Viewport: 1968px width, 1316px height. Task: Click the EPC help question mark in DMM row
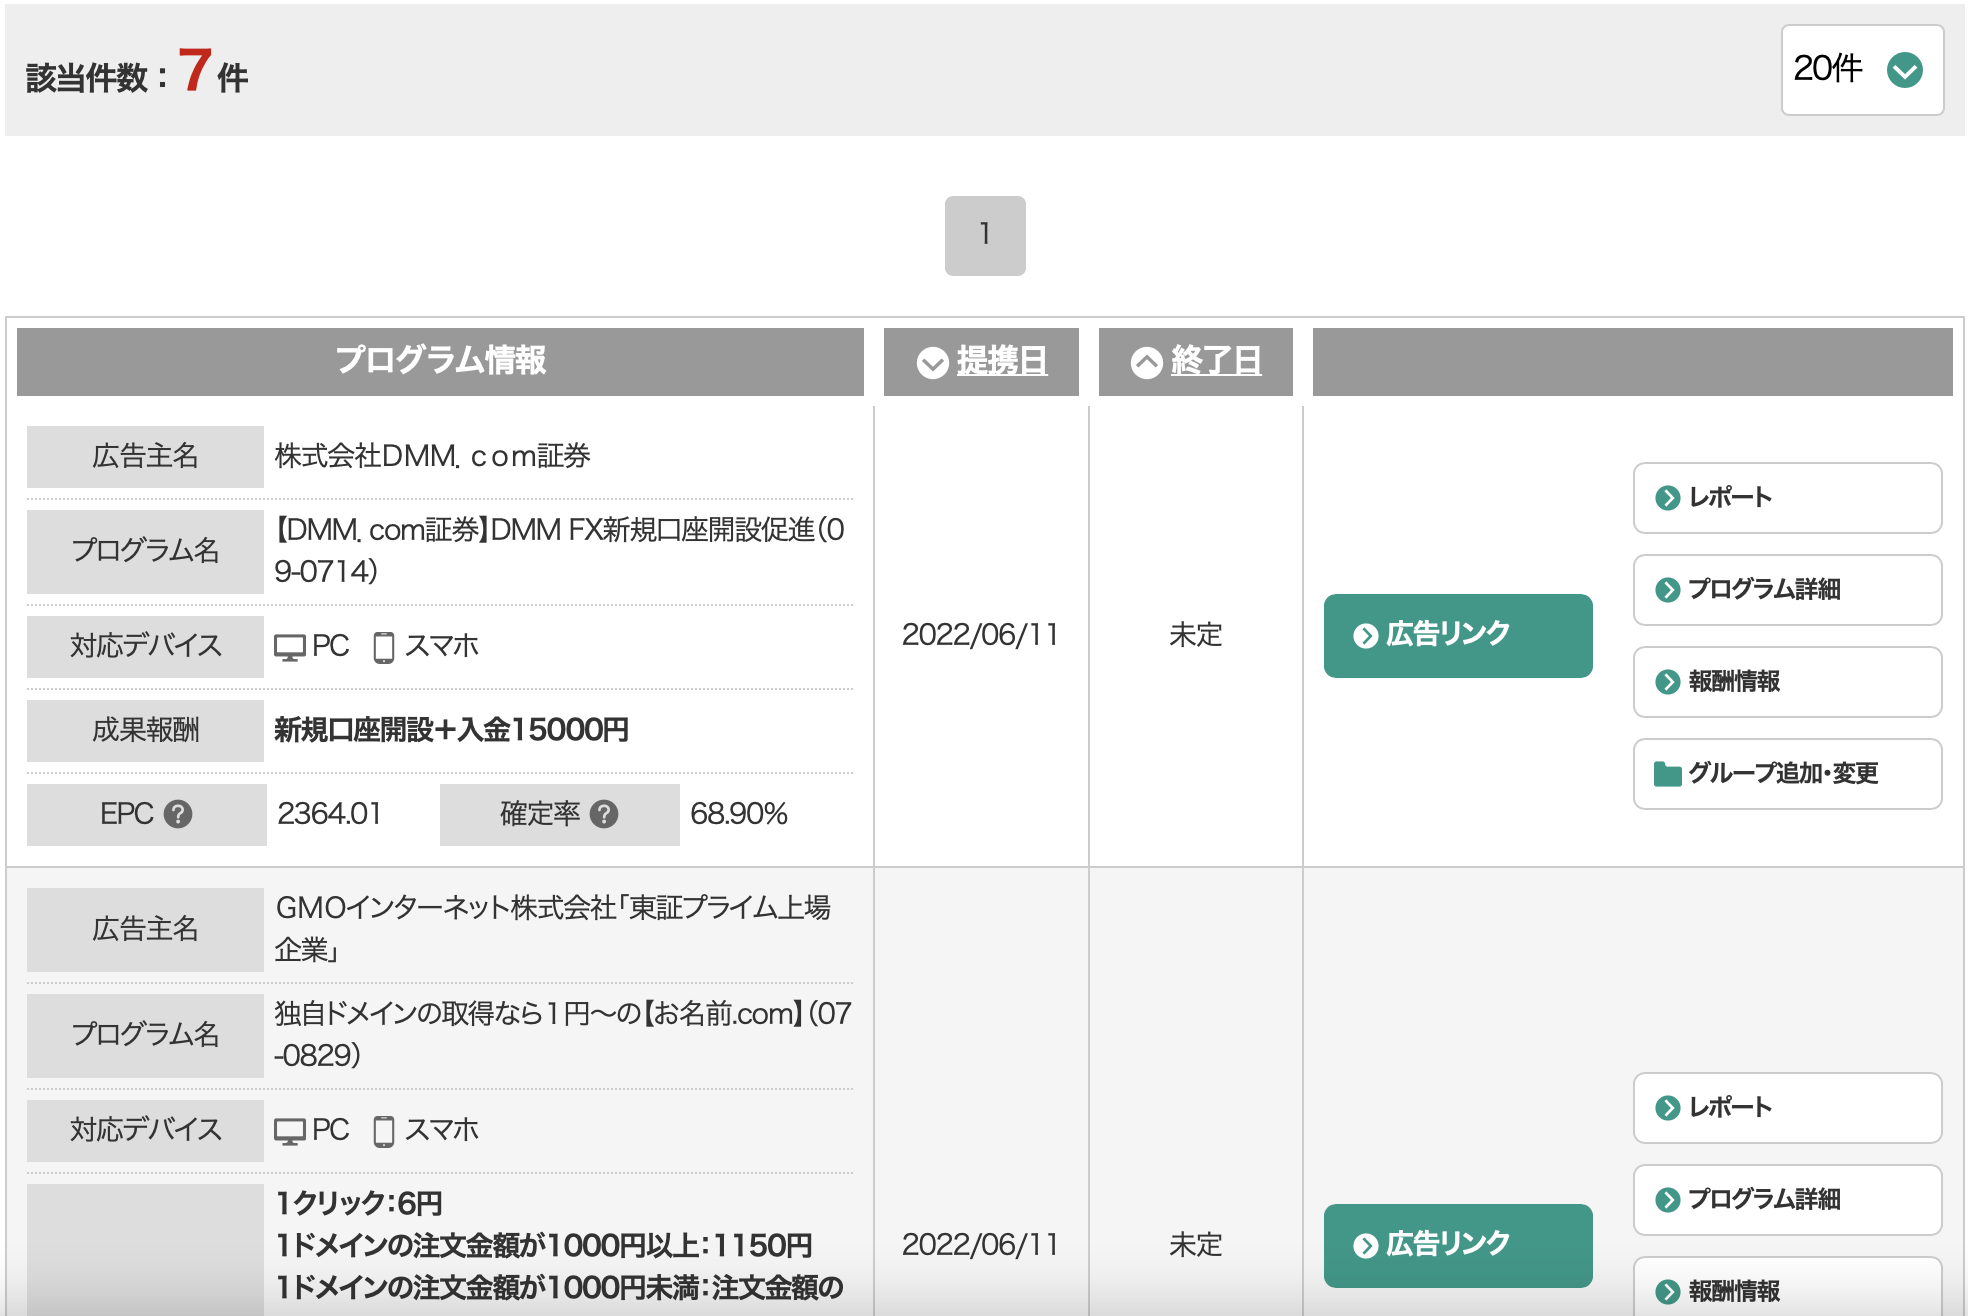pos(178,814)
